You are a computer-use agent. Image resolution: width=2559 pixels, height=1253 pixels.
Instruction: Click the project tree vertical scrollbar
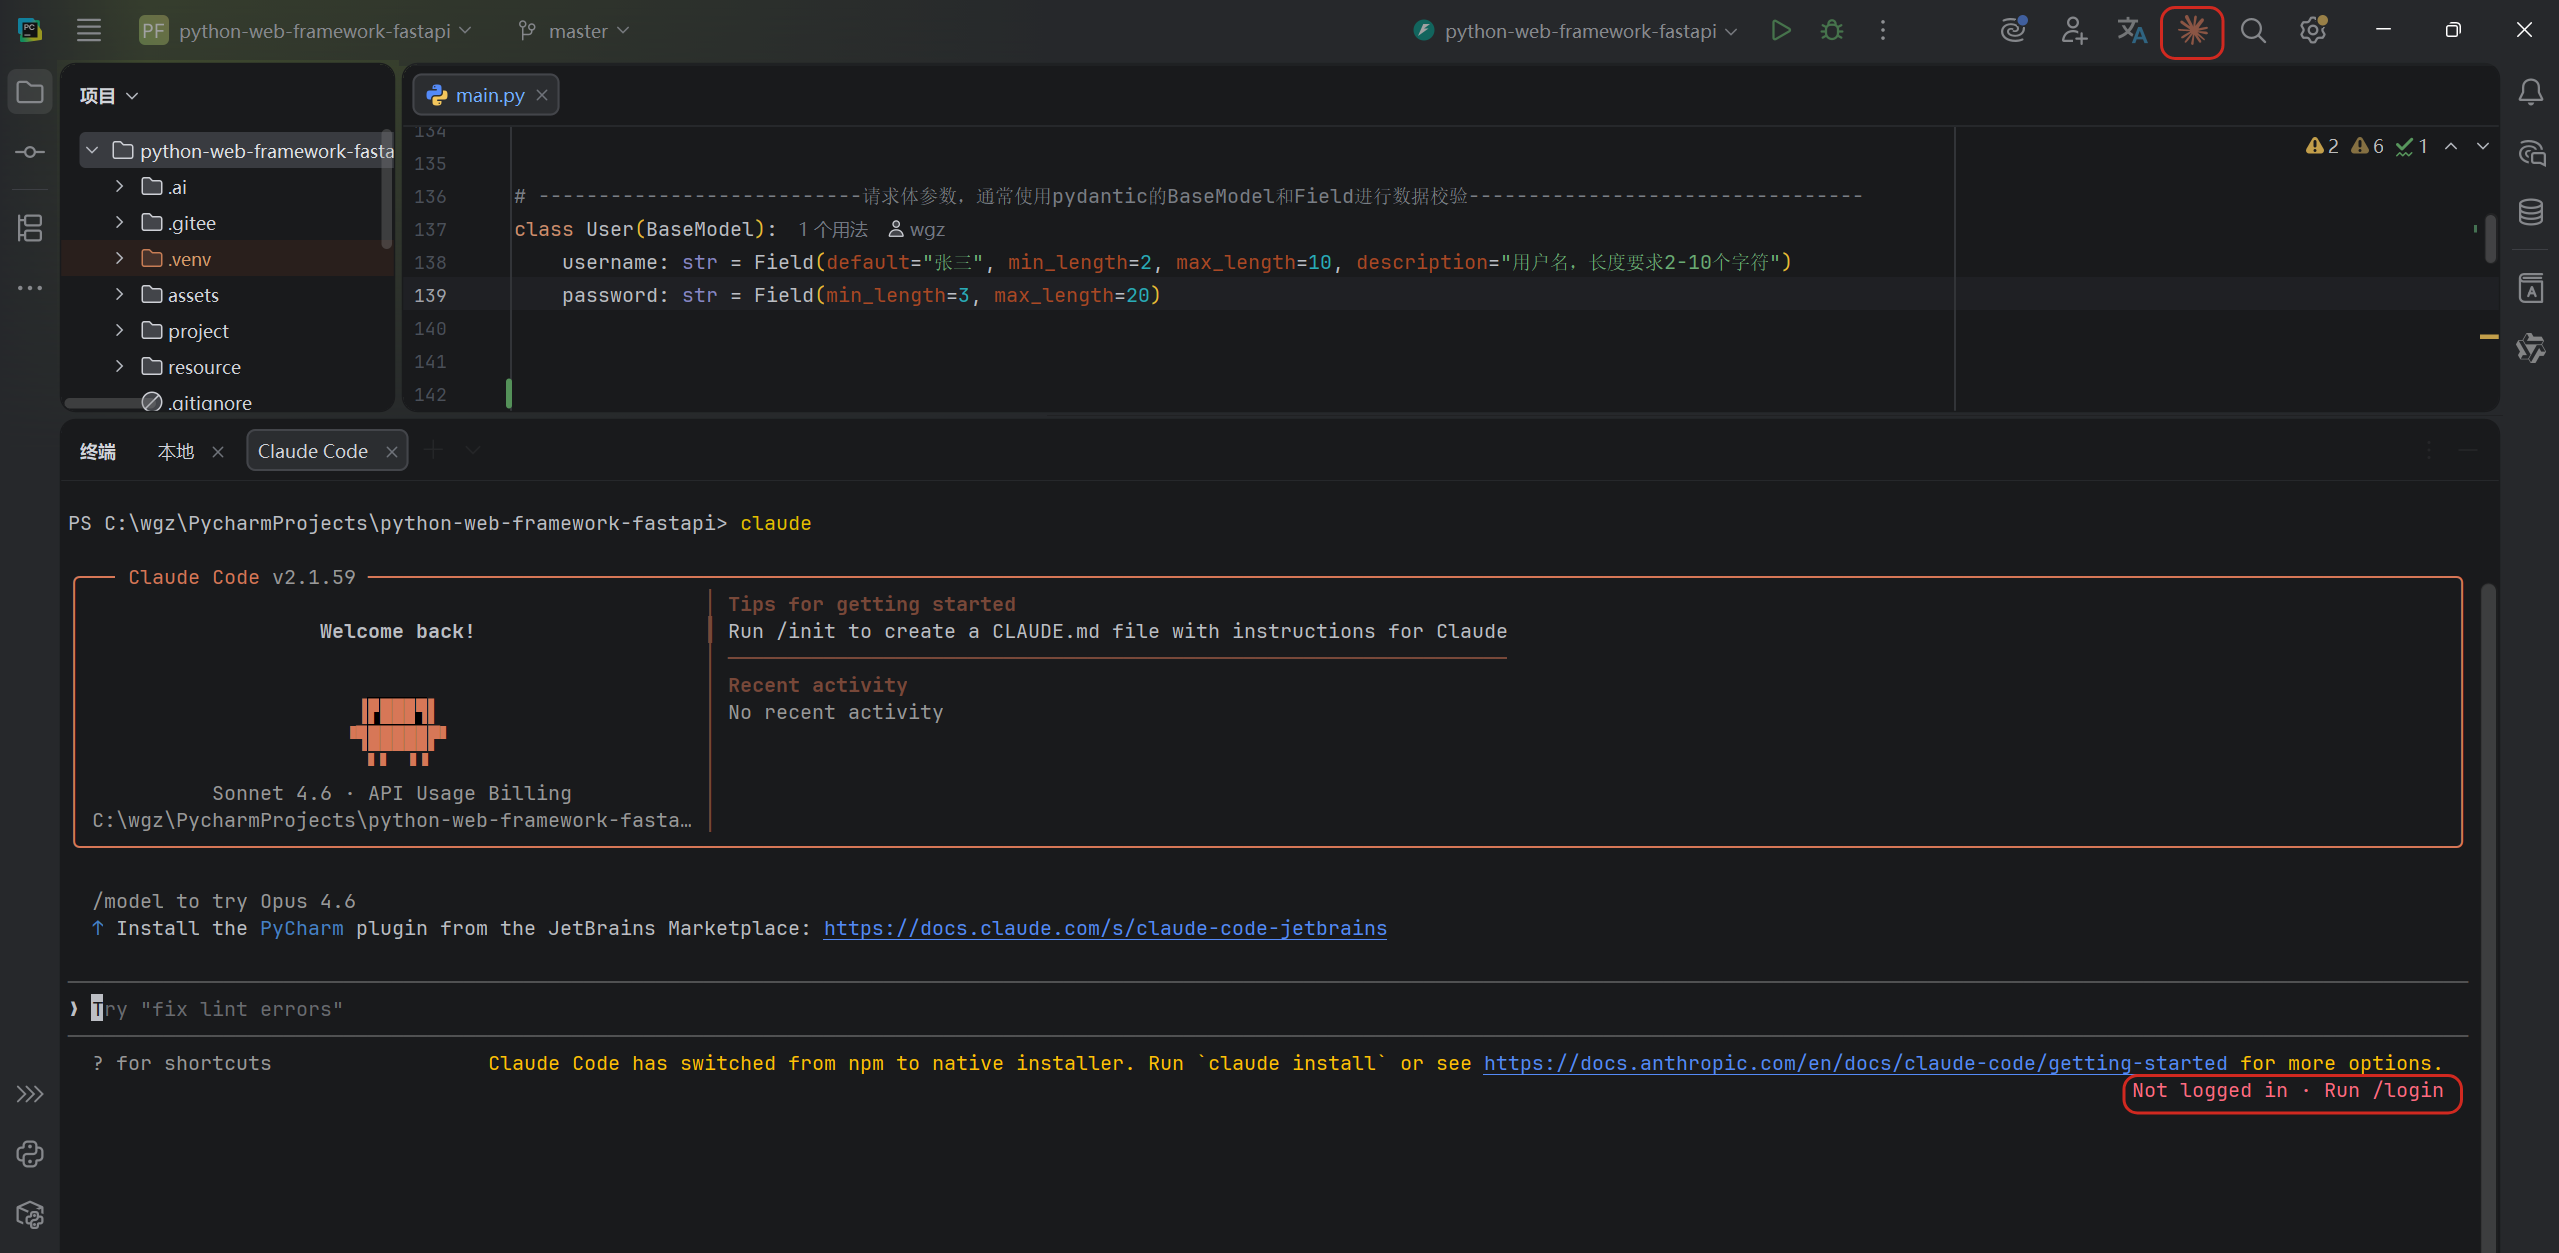click(x=386, y=190)
